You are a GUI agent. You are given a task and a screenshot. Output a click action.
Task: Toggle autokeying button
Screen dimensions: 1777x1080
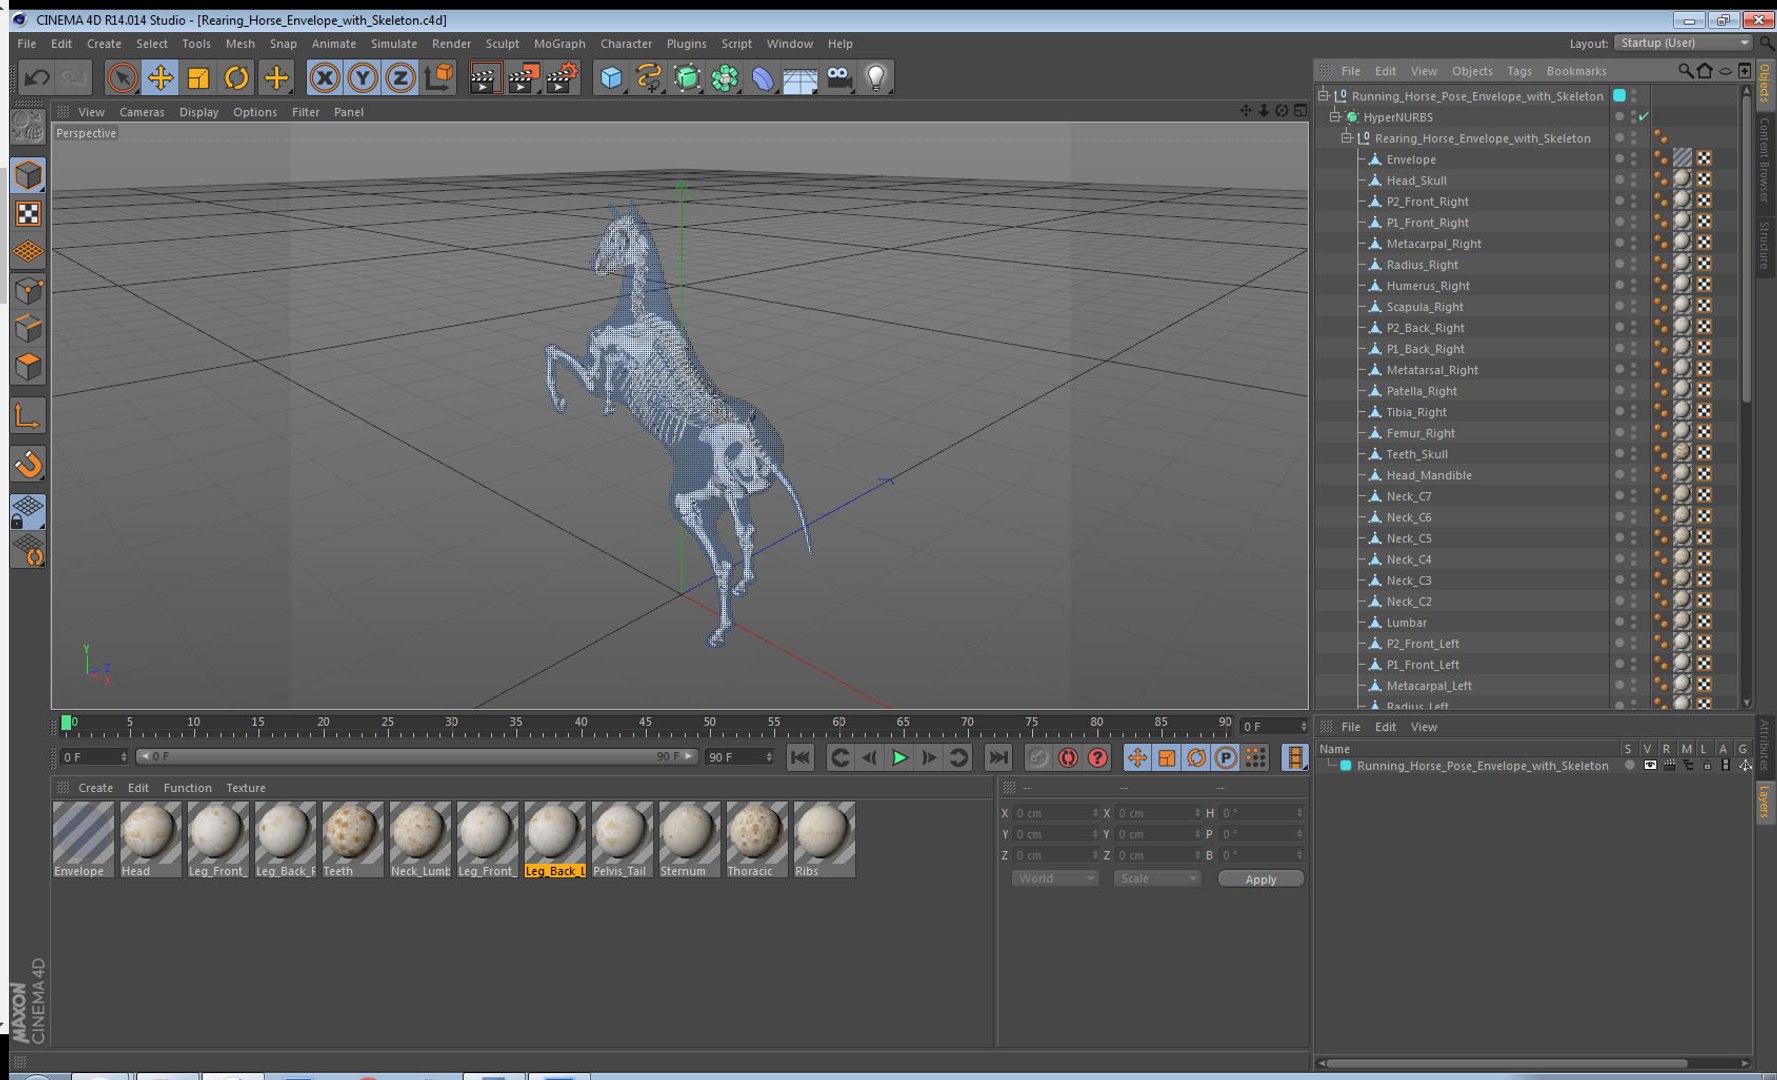(1068, 757)
